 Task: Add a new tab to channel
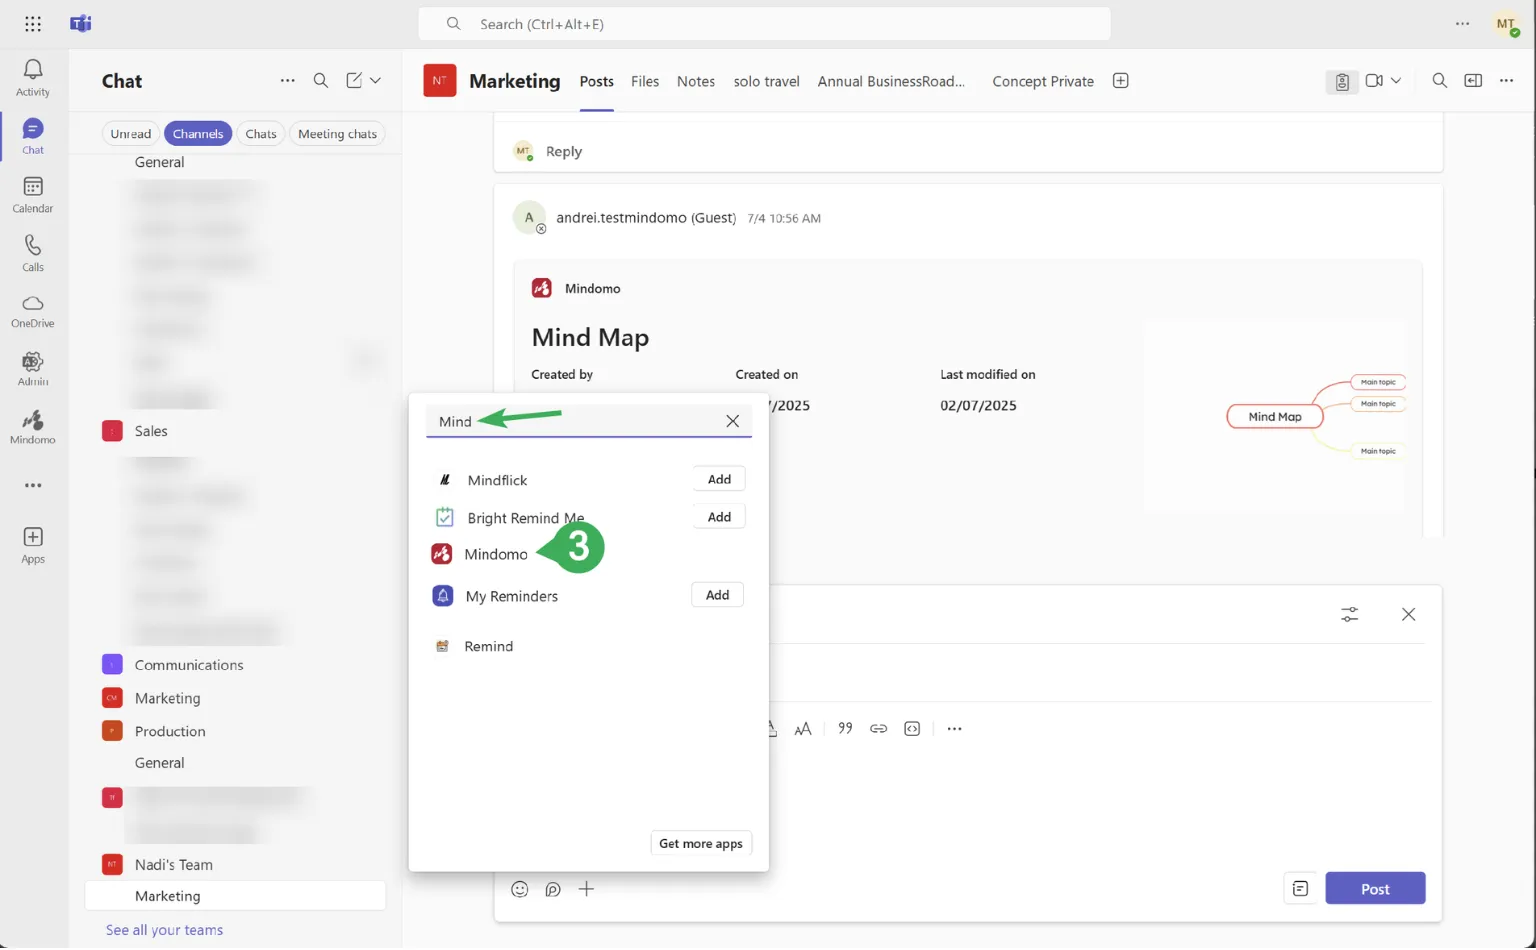[x=1120, y=81]
